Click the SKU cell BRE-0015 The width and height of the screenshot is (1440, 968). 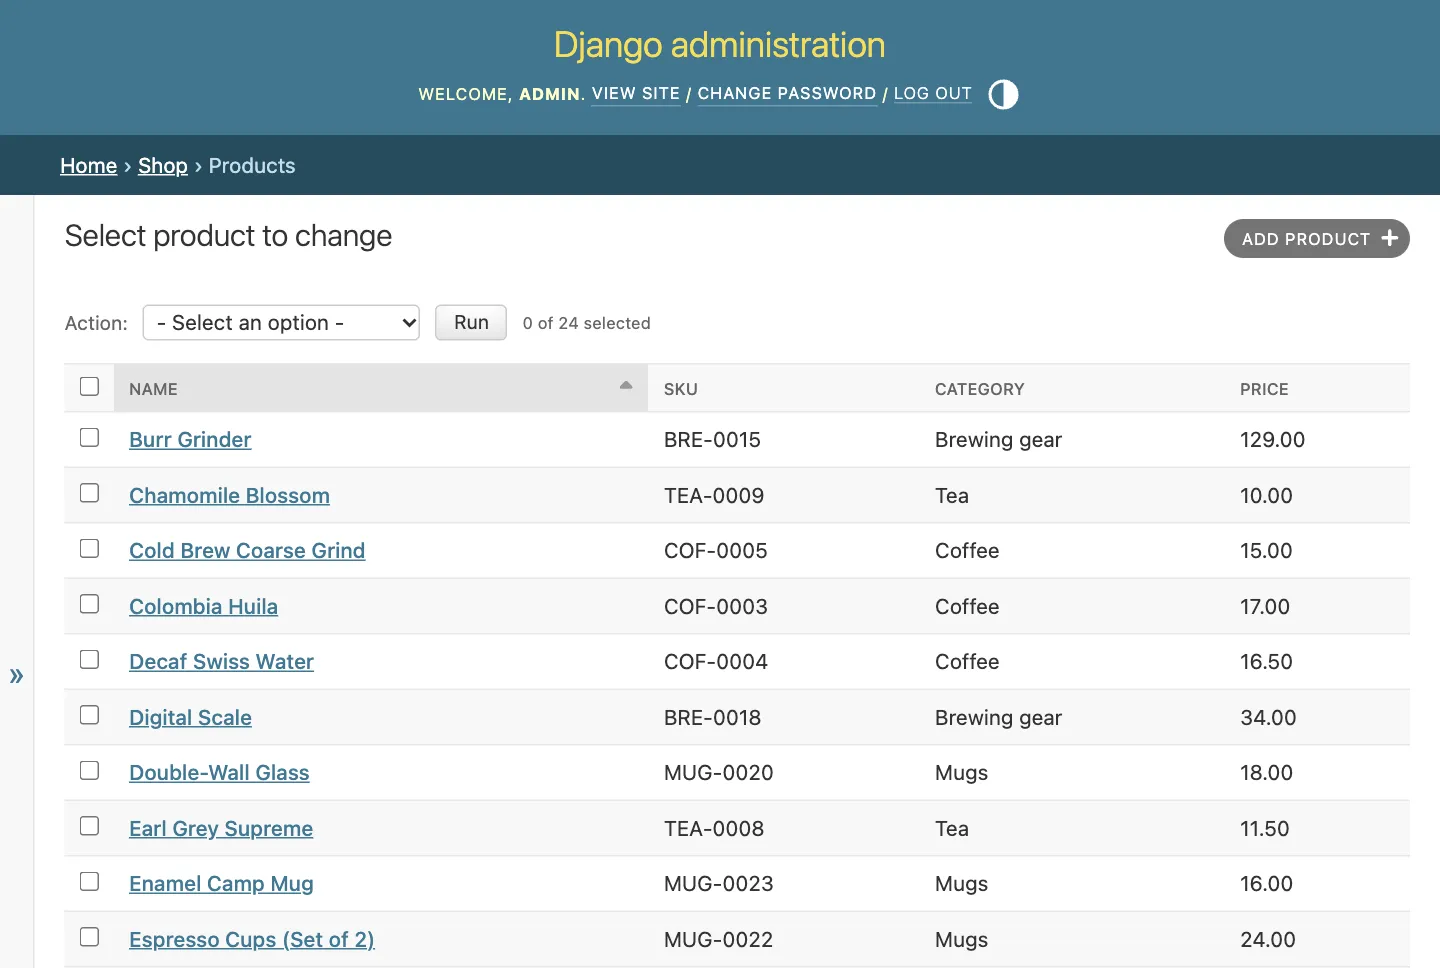[712, 440]
